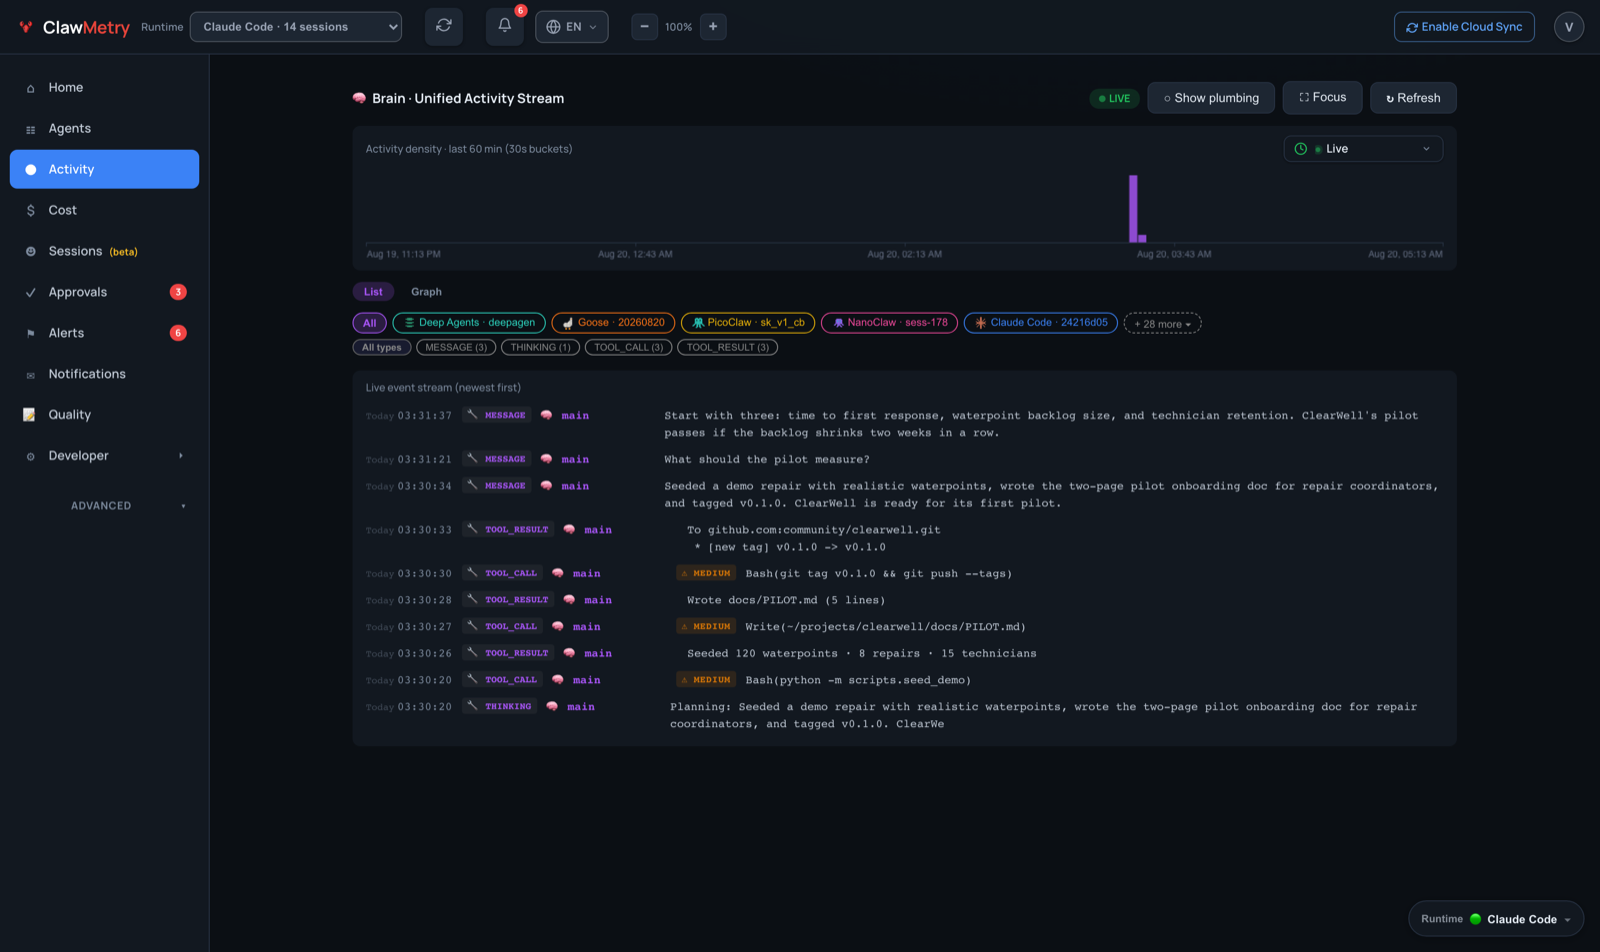Image resolution: width=1600 pixels, height=952 pixels.
Task: Filter by NanoClaw · sess-178 chip
Action: (x=889, y=323)
